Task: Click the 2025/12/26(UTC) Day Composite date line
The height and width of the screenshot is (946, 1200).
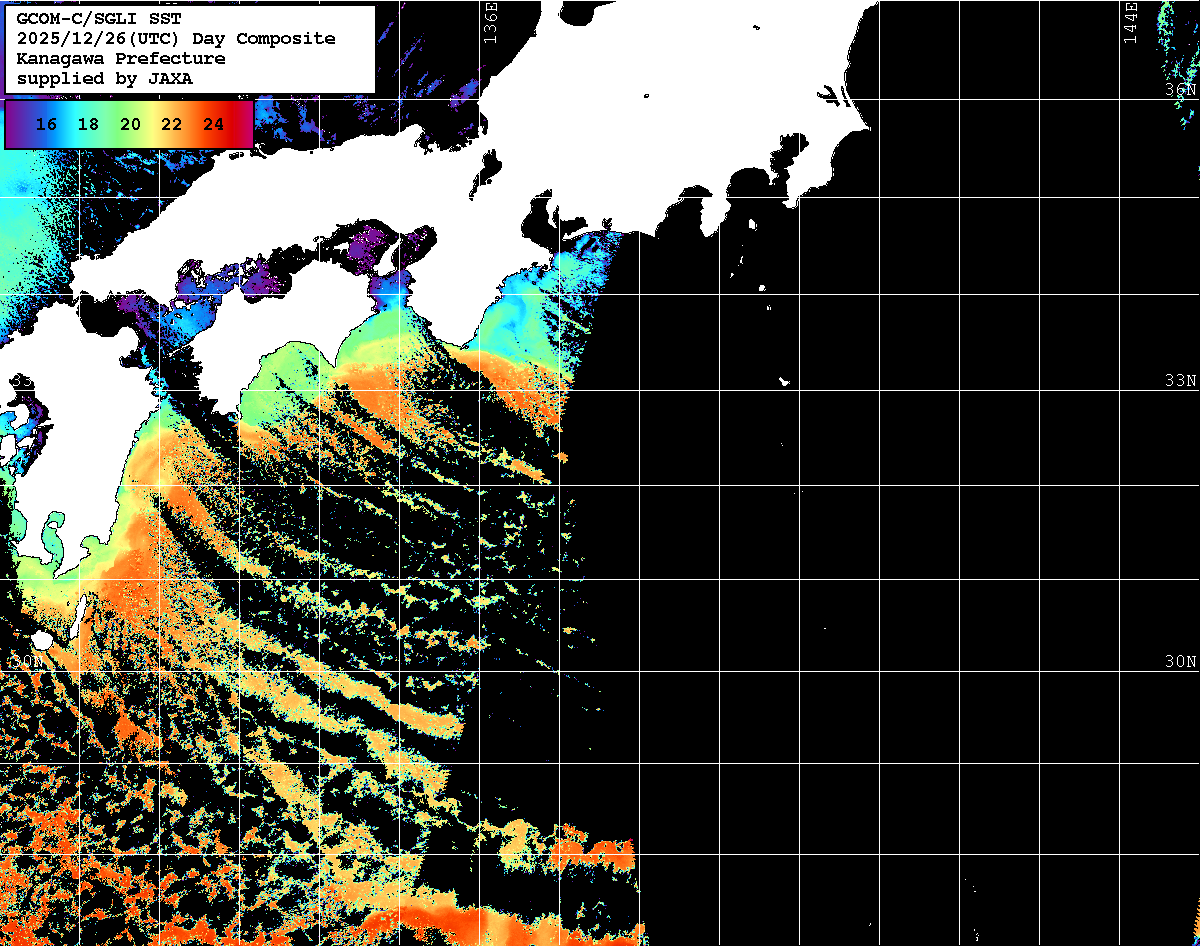Action: (x=176, y=38)
